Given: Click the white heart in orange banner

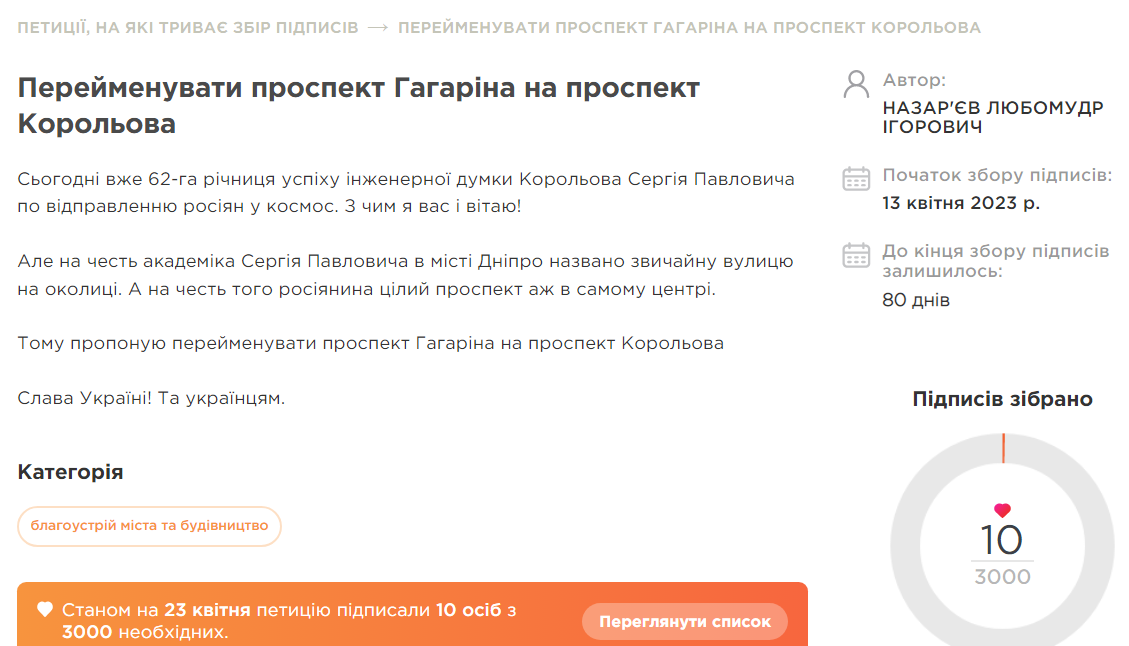Looking at the screenshot, I should pos(45,609).
